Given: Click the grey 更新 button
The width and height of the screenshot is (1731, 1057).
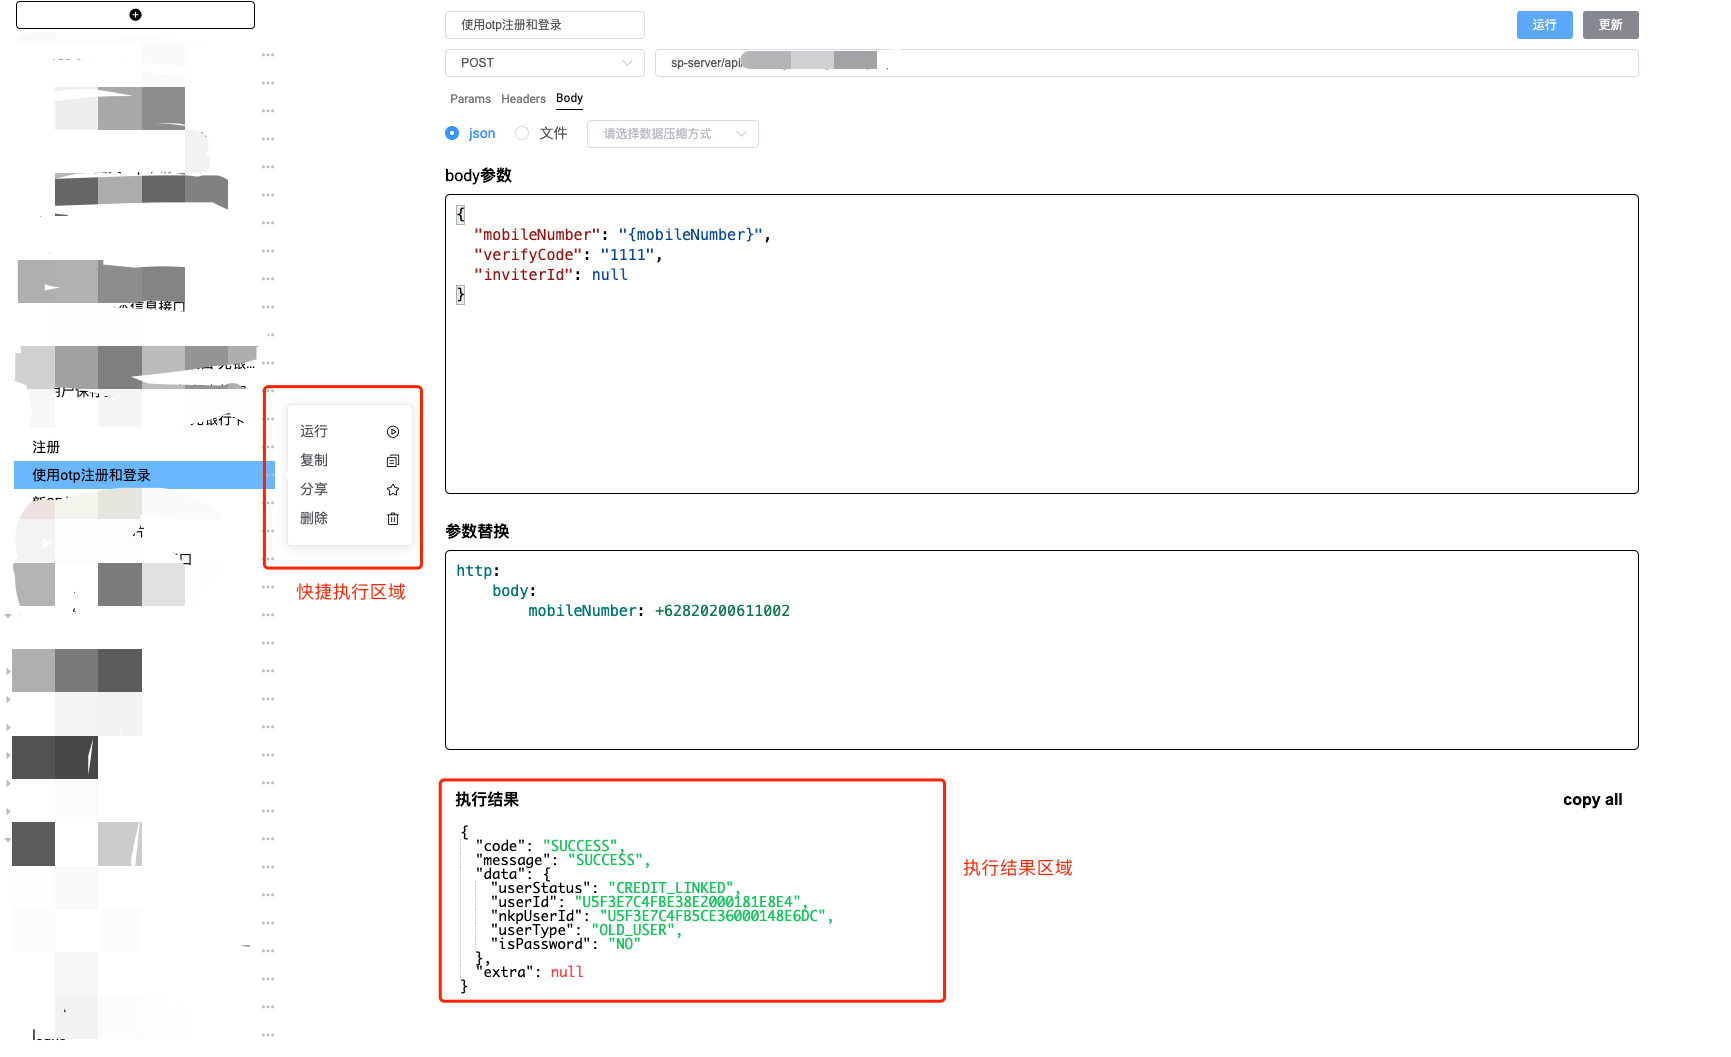Looking at the screenshot, I should 1610,25.
